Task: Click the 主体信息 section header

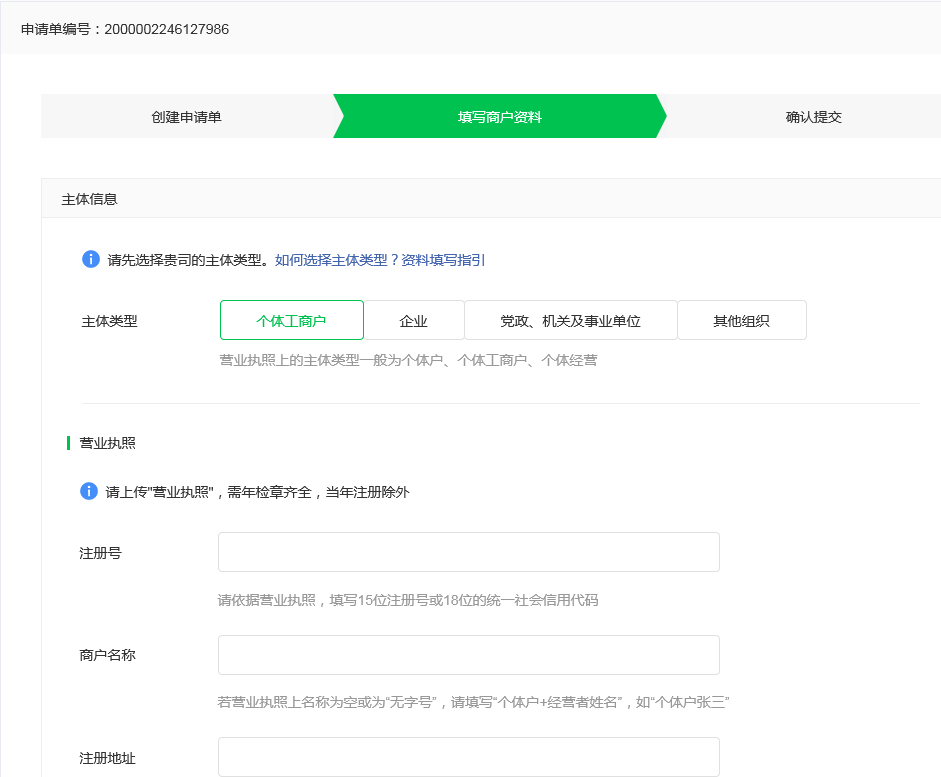Action: 90,199
